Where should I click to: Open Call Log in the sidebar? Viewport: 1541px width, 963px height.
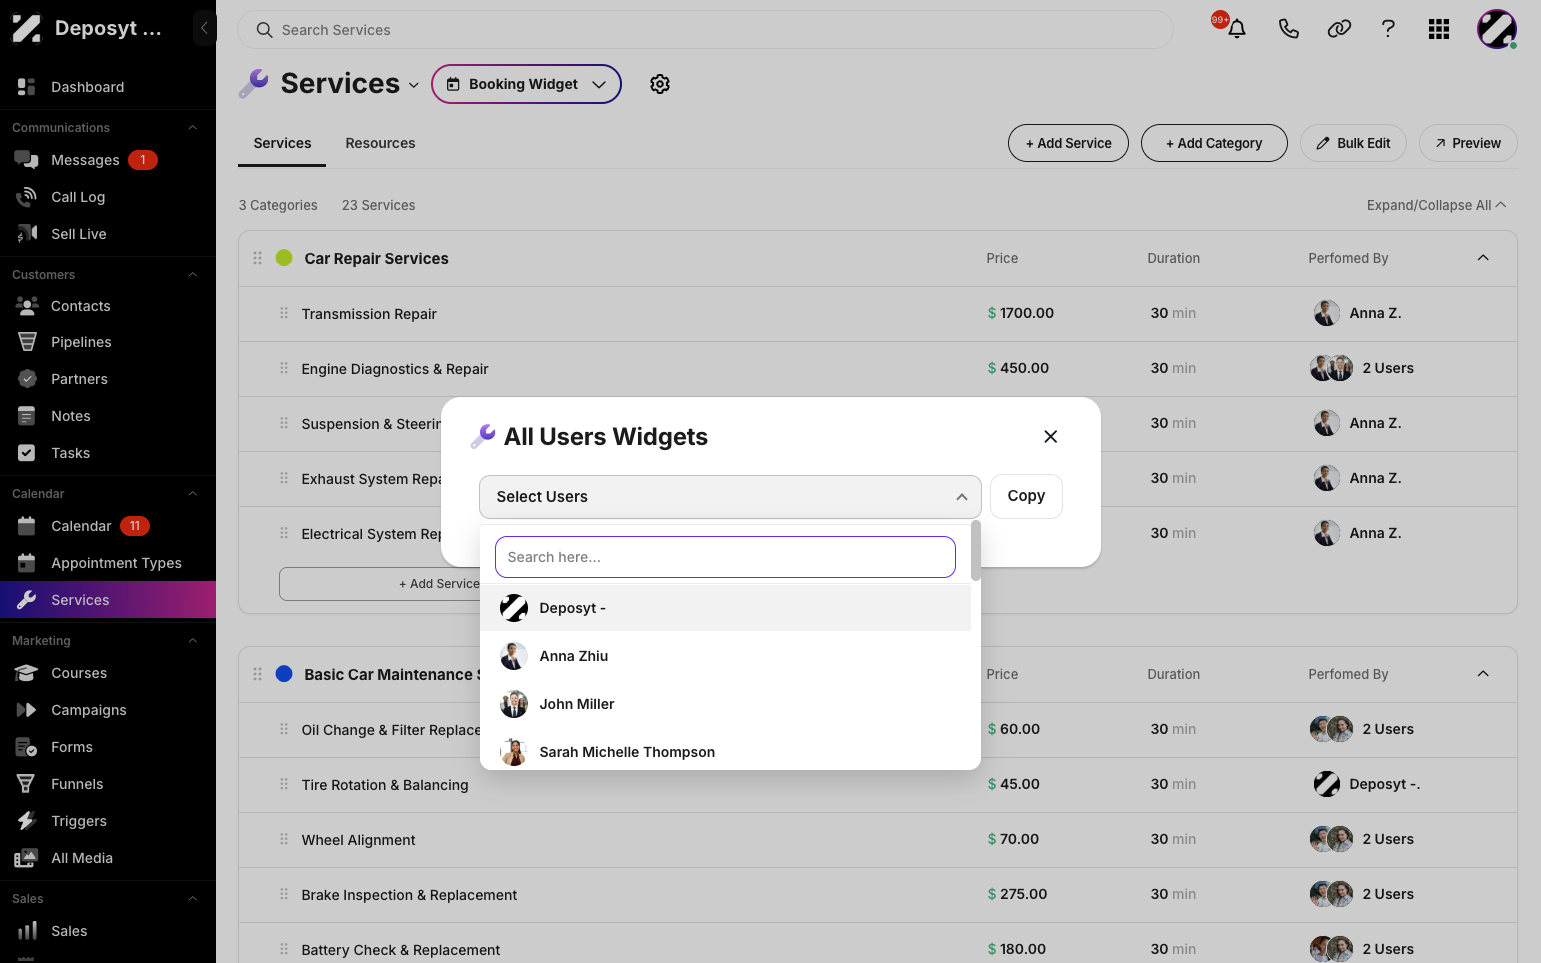tap(108, 197)
